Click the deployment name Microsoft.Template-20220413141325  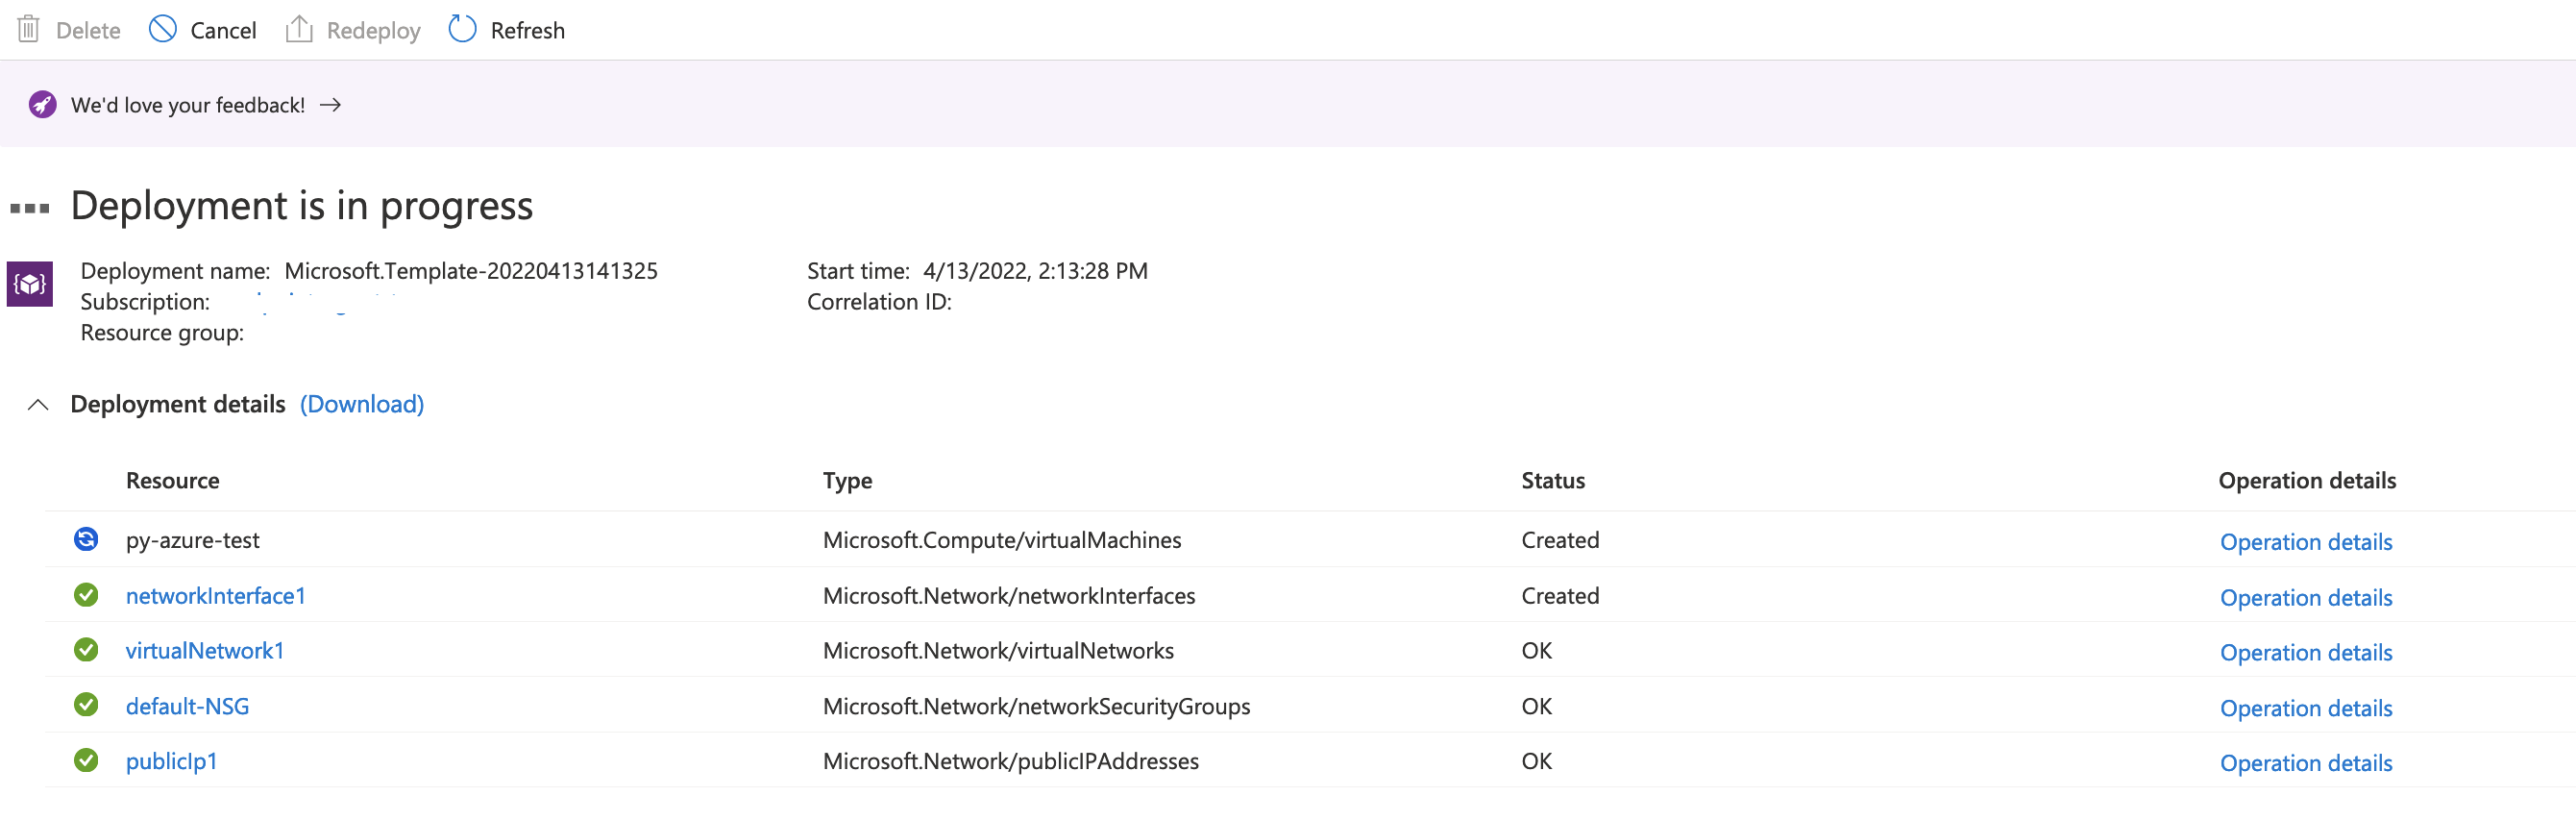471,271
